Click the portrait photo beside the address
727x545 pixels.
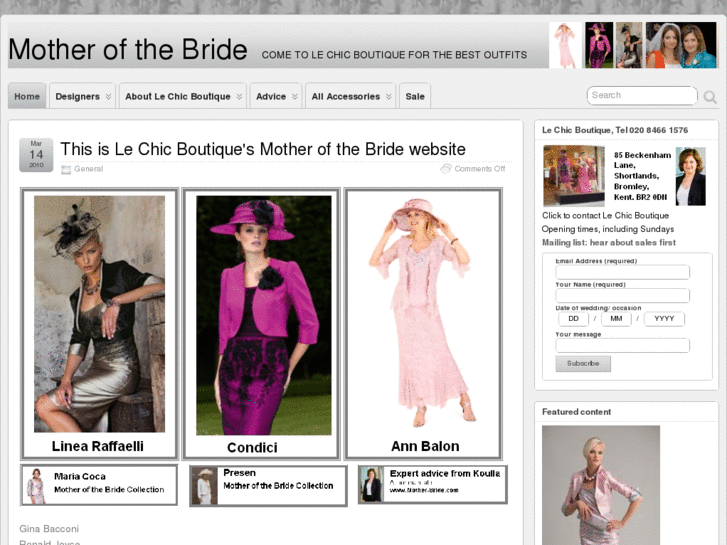point(690,176)
